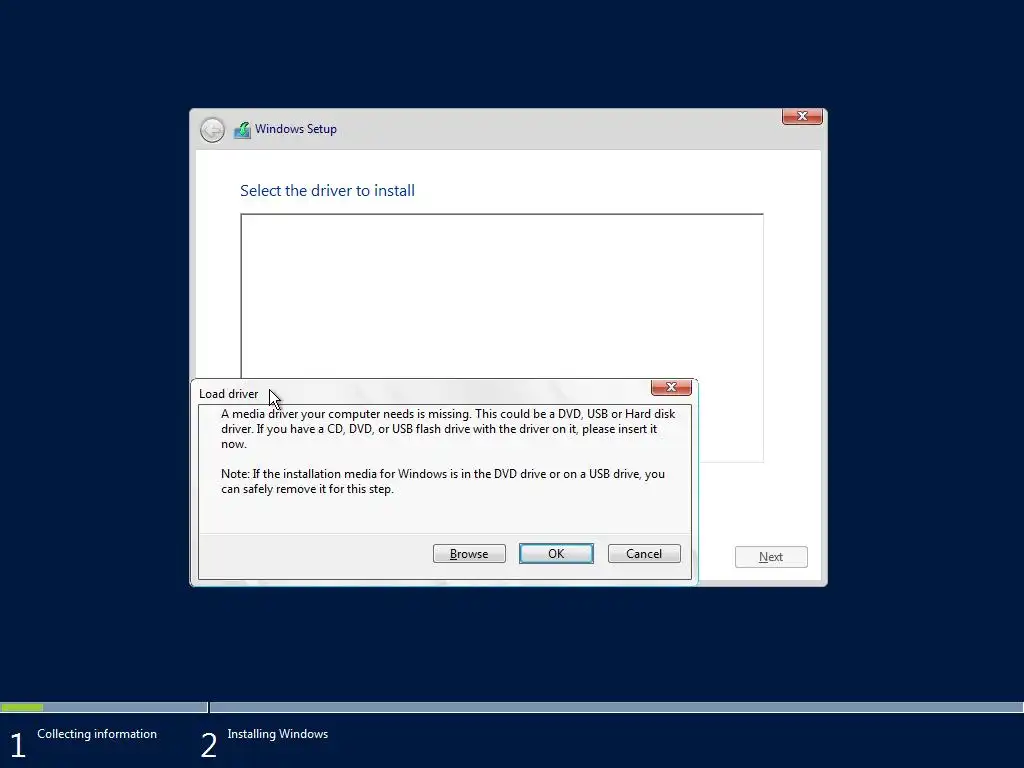This screenshot has width=1024, height=768.
Task: Click the 'Select the driver to install' heading
Action: [x=327, y=191]
